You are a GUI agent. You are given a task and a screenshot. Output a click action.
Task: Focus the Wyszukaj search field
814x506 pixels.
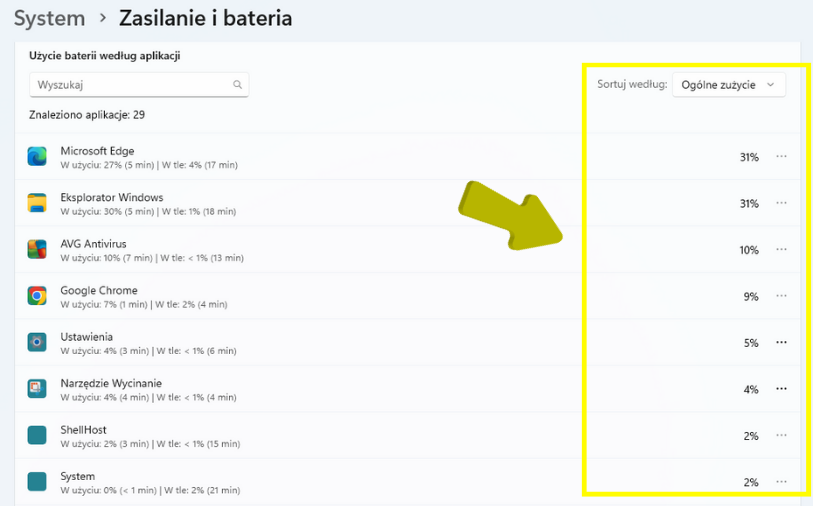click(x=130, y=85)
